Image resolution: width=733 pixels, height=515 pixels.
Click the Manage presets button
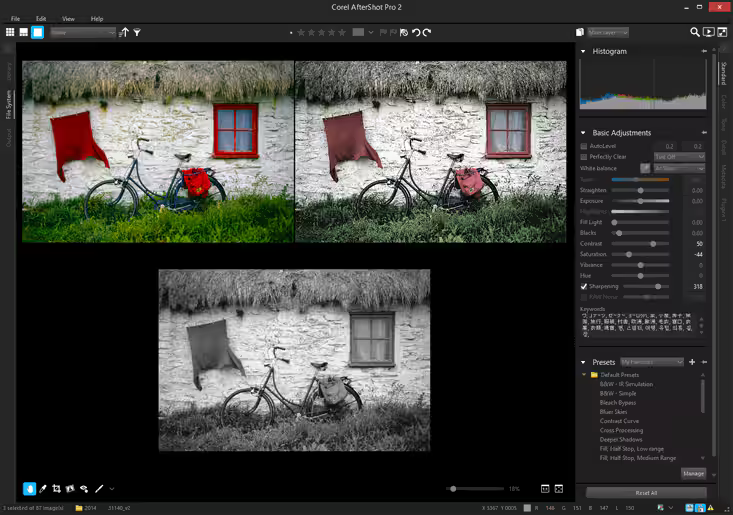pos(693,473)
